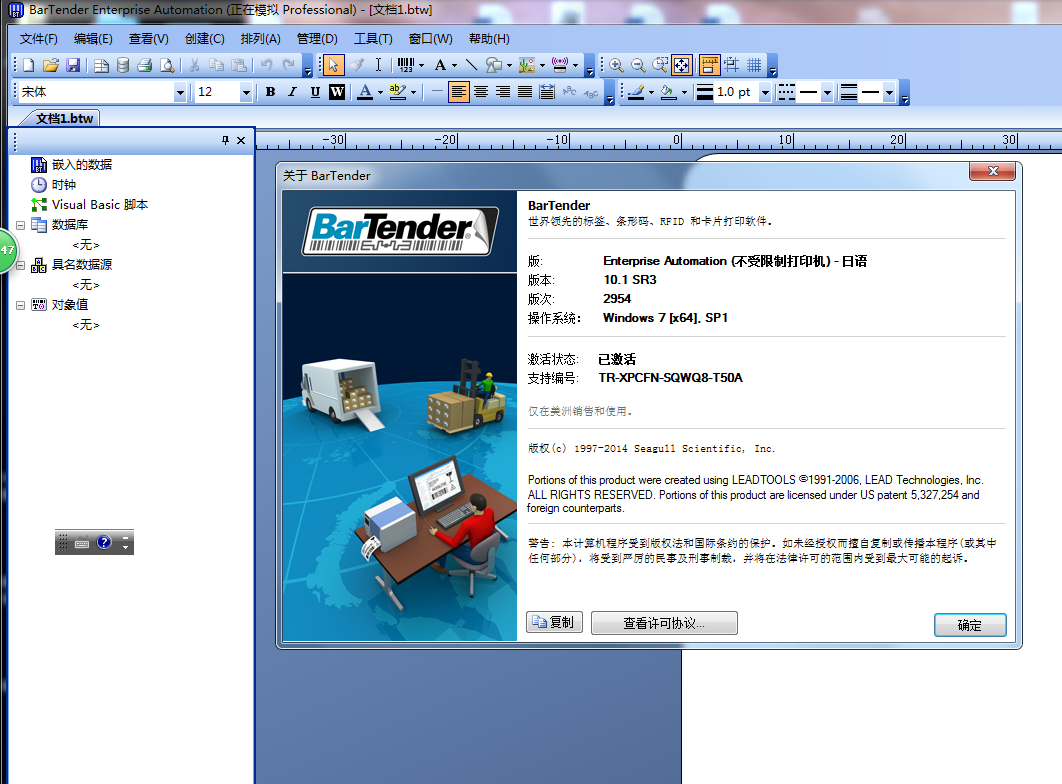Click the align to guides icon

pos(731,65)
